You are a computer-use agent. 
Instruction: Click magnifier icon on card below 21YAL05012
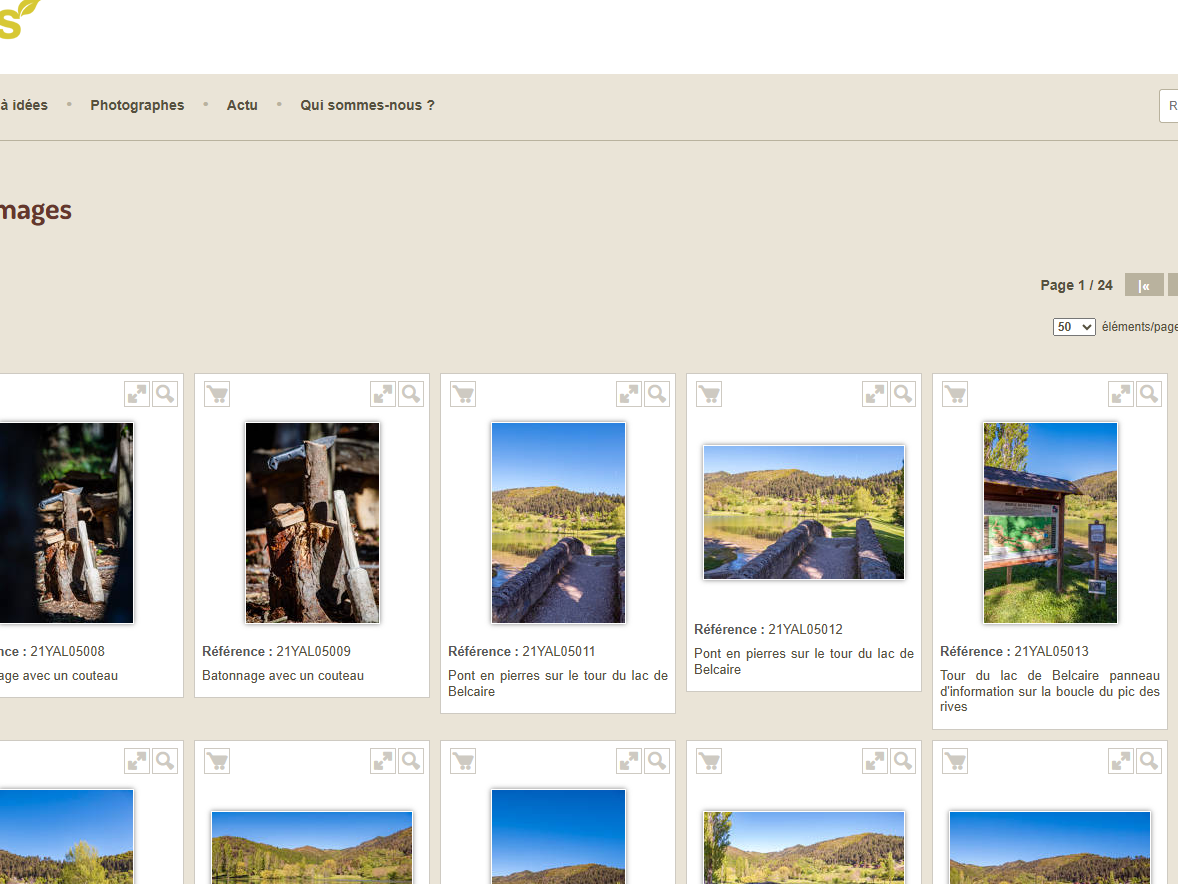tap(903, 761)
